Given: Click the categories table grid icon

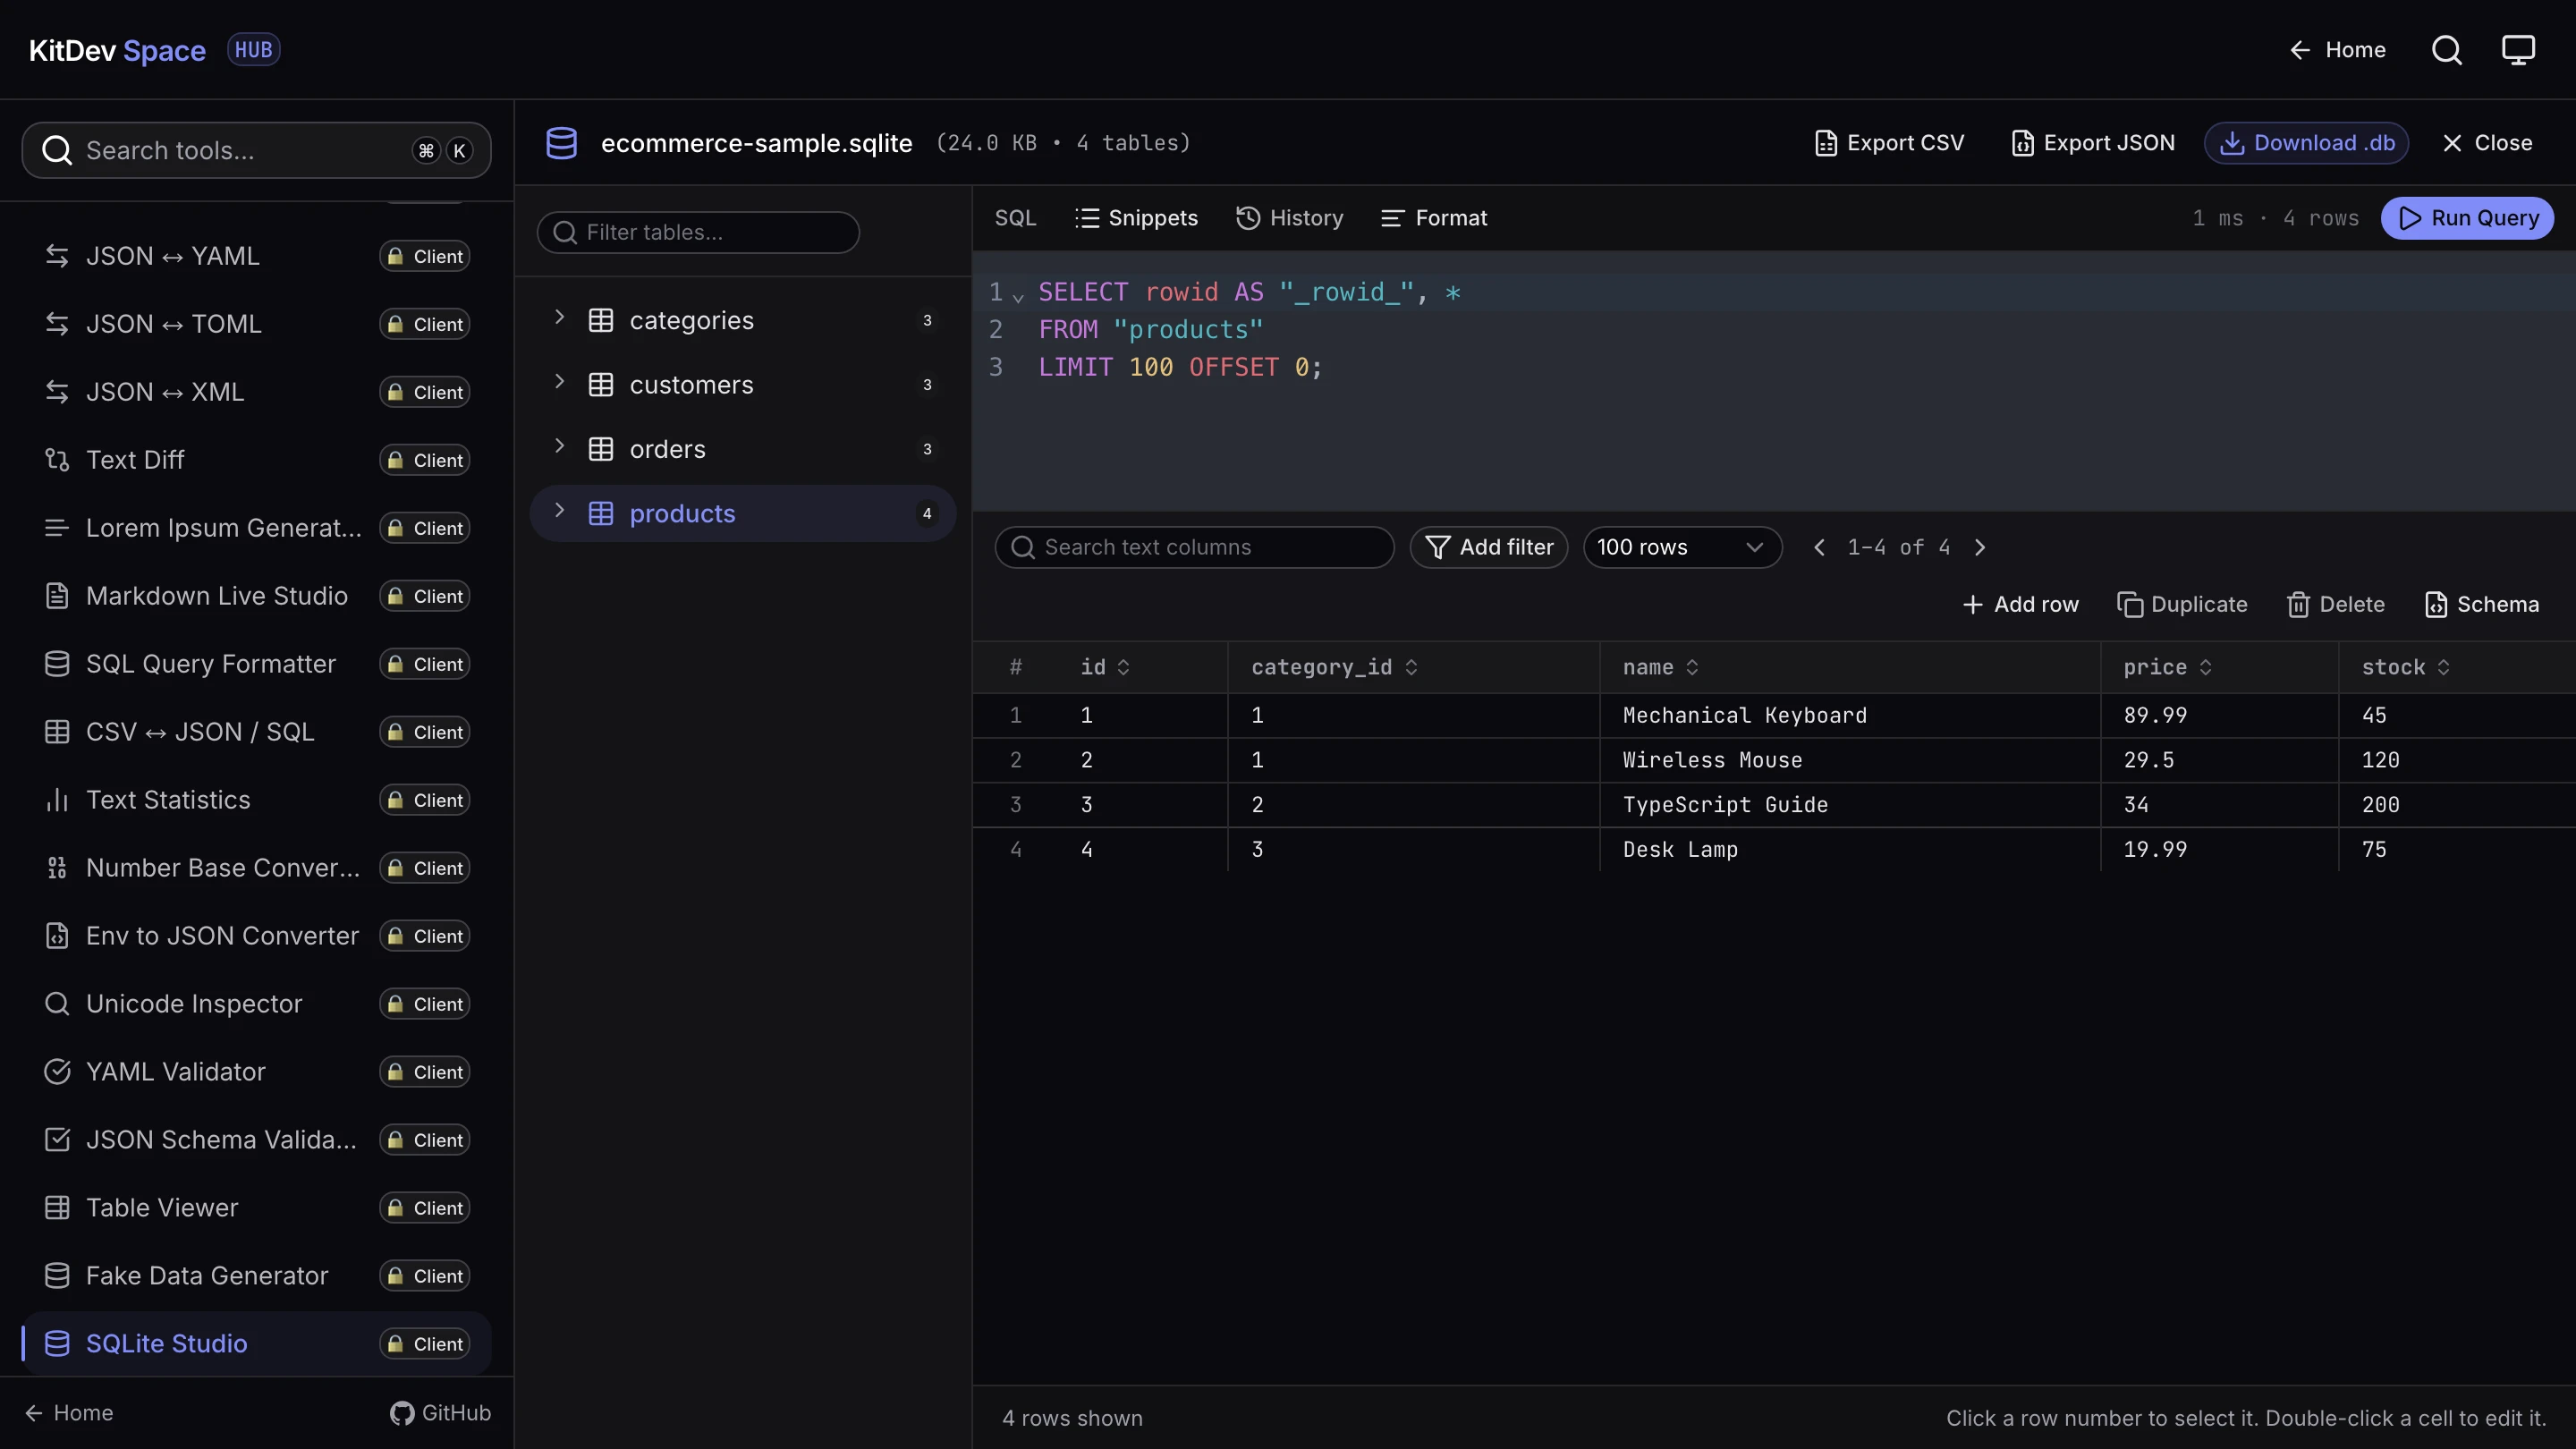Looking at the screenshot, I should pos(601,320).
